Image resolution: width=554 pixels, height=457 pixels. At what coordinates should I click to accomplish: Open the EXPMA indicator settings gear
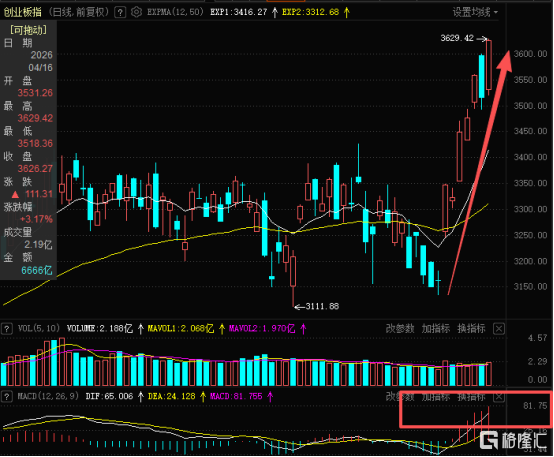(x=136, y=12)
